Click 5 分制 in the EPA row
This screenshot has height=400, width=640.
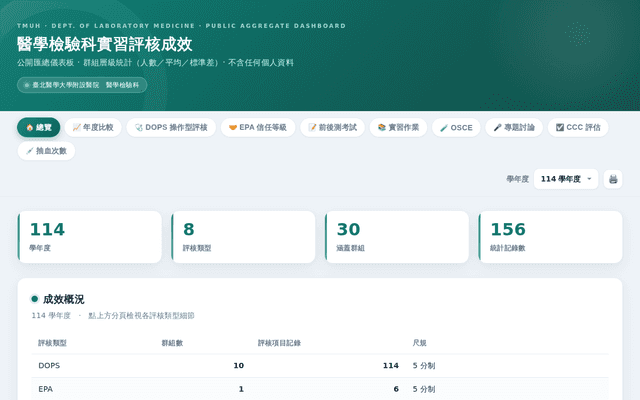pos(424,389)
